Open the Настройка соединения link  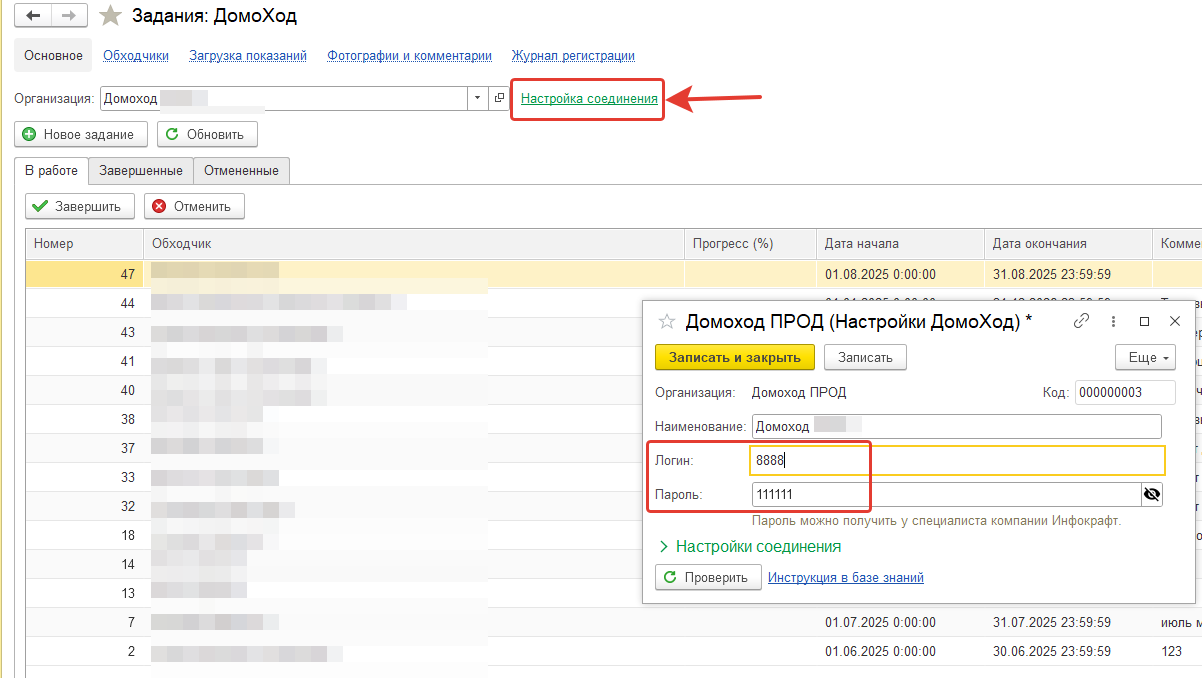pyautogui.click(x=589, y=98)
